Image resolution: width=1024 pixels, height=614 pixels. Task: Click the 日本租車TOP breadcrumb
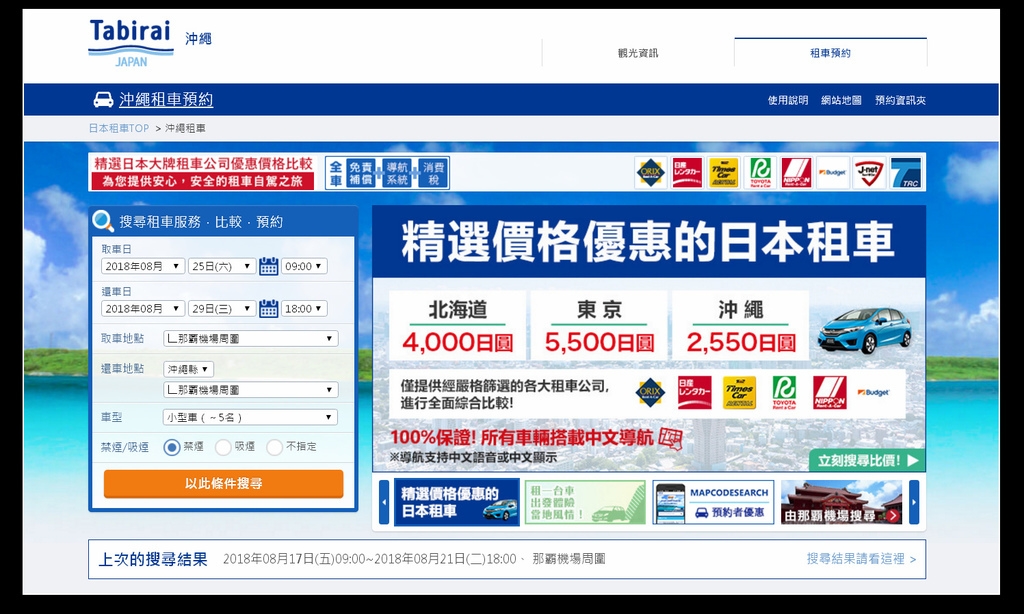tap(119, 128)
